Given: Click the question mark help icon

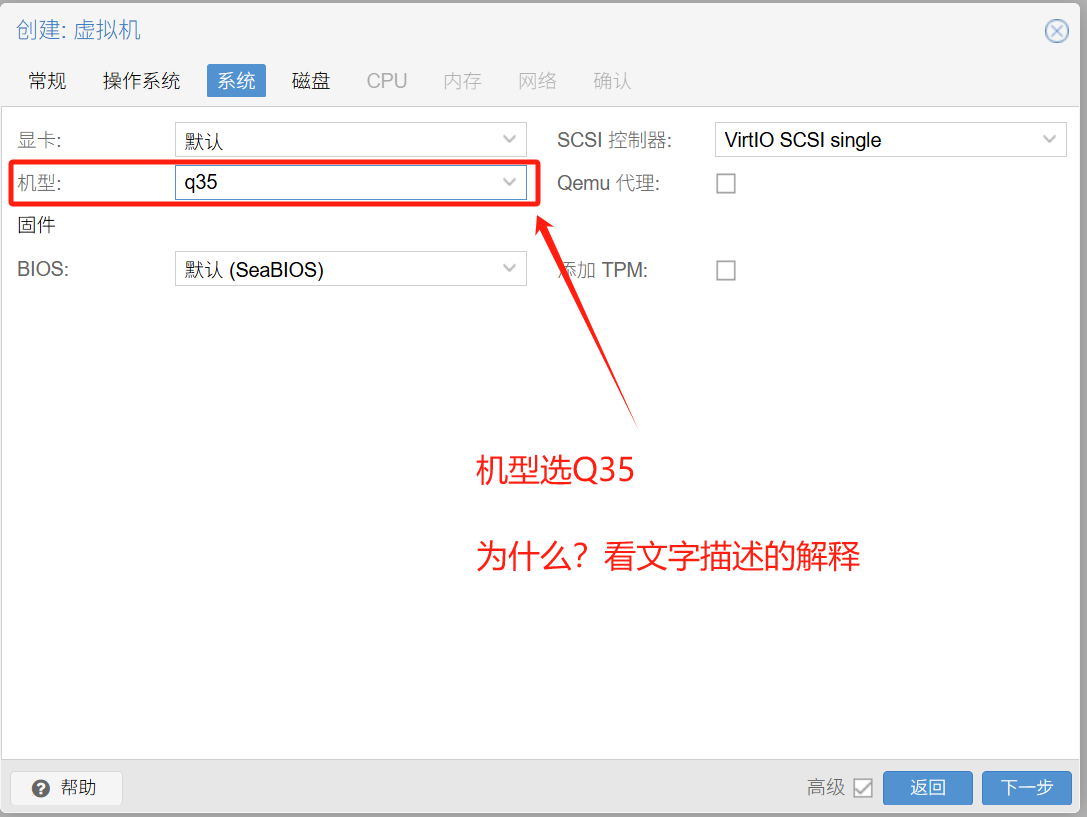Looking at the screenshot, I should click(39, 788).
